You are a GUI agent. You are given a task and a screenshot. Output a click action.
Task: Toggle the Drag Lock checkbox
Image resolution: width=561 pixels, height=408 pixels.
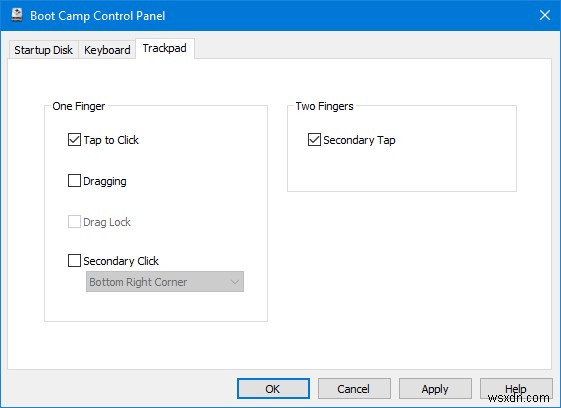pos(74,222)
